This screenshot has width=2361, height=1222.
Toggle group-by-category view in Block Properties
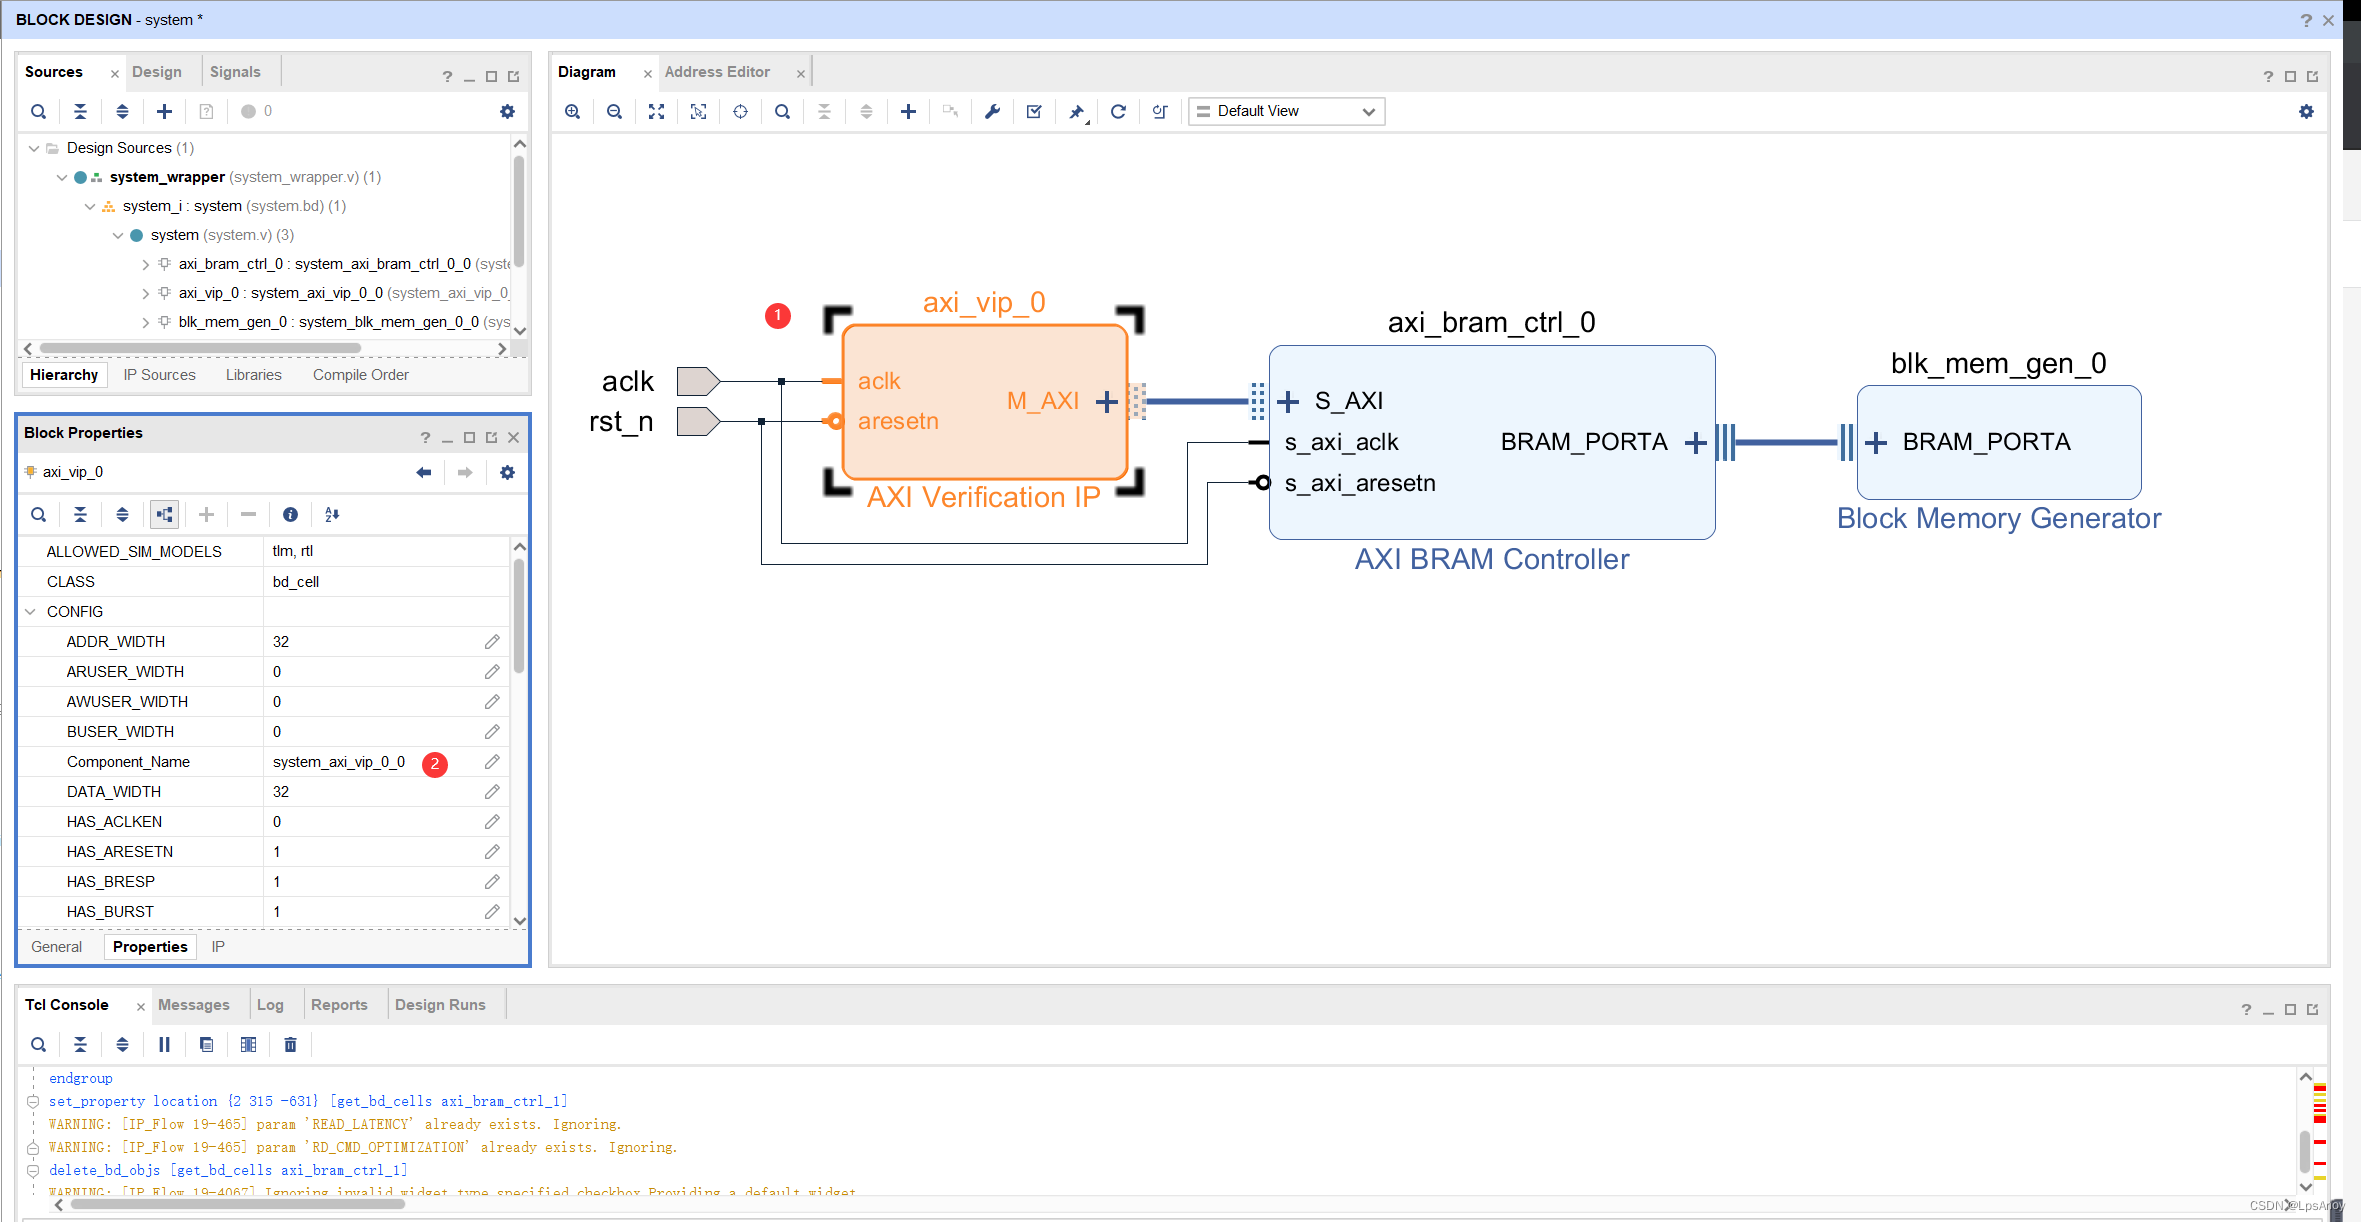tap(164, 514)
